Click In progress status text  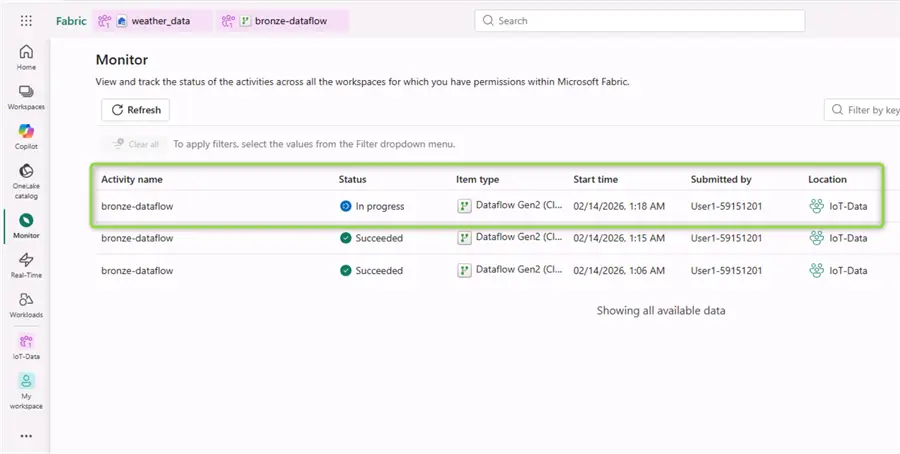point(380,206)
